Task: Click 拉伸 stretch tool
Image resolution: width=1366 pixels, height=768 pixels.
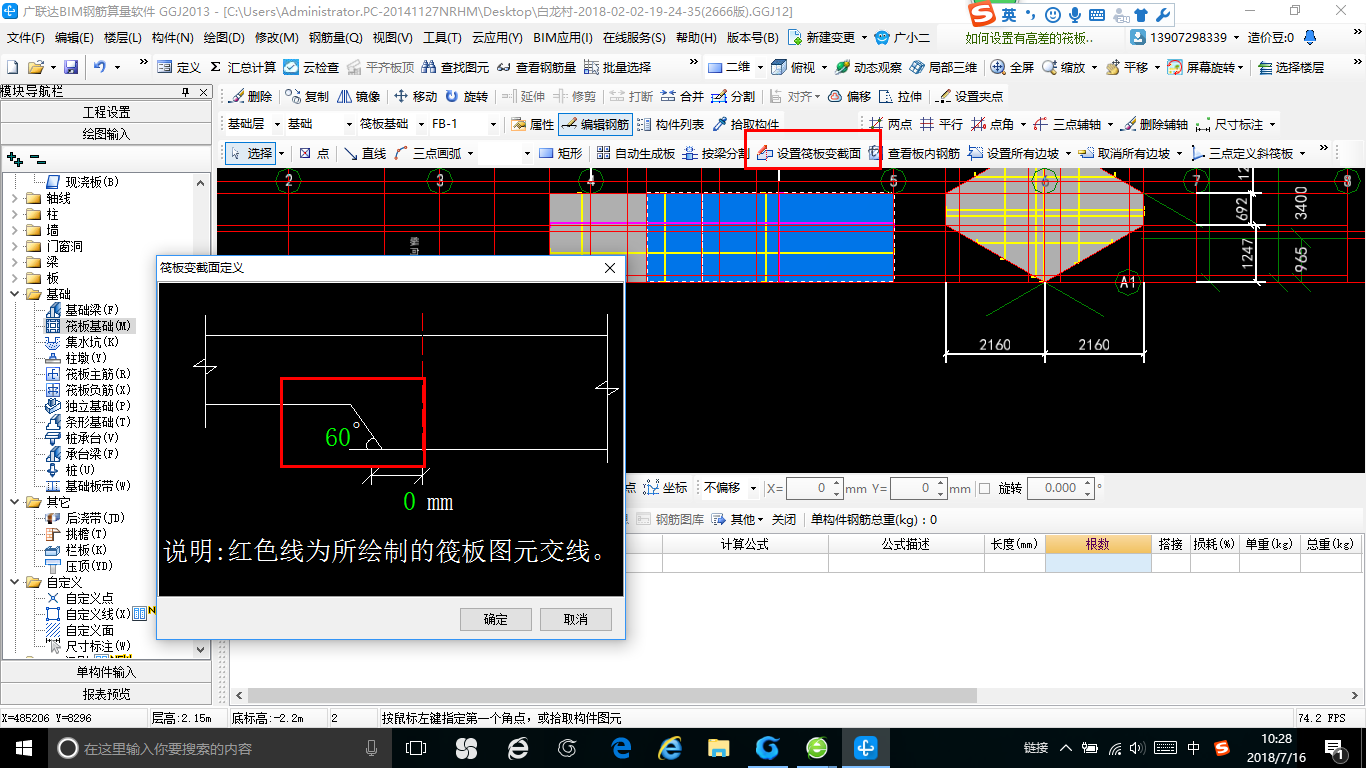Action: point(900,97)
